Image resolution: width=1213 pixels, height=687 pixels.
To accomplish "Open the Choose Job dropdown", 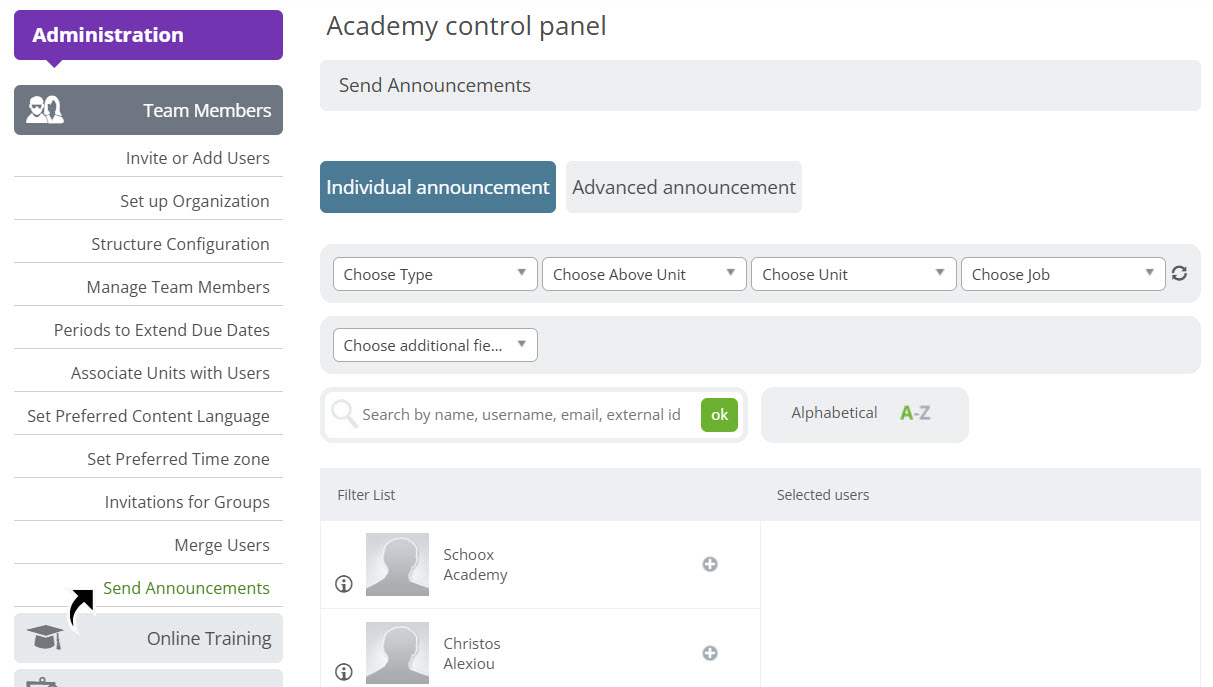I will click(1063, 274).
